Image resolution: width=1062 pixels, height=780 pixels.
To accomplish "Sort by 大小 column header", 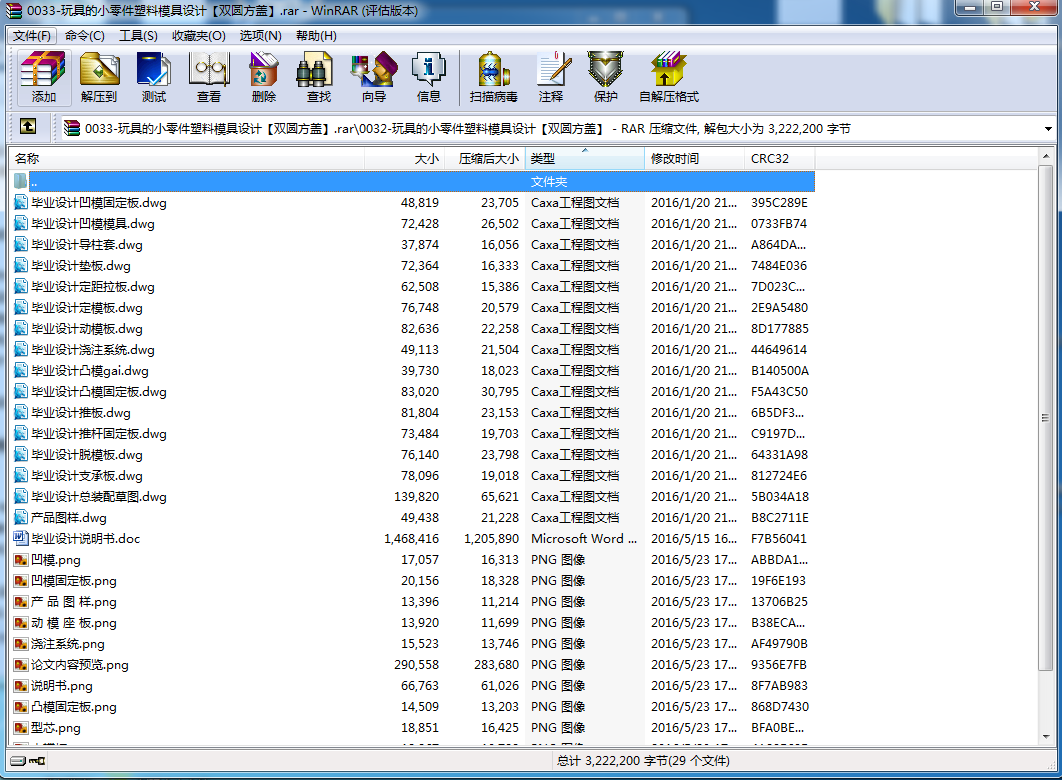I will pyautogui.click(x=405, y=158).
